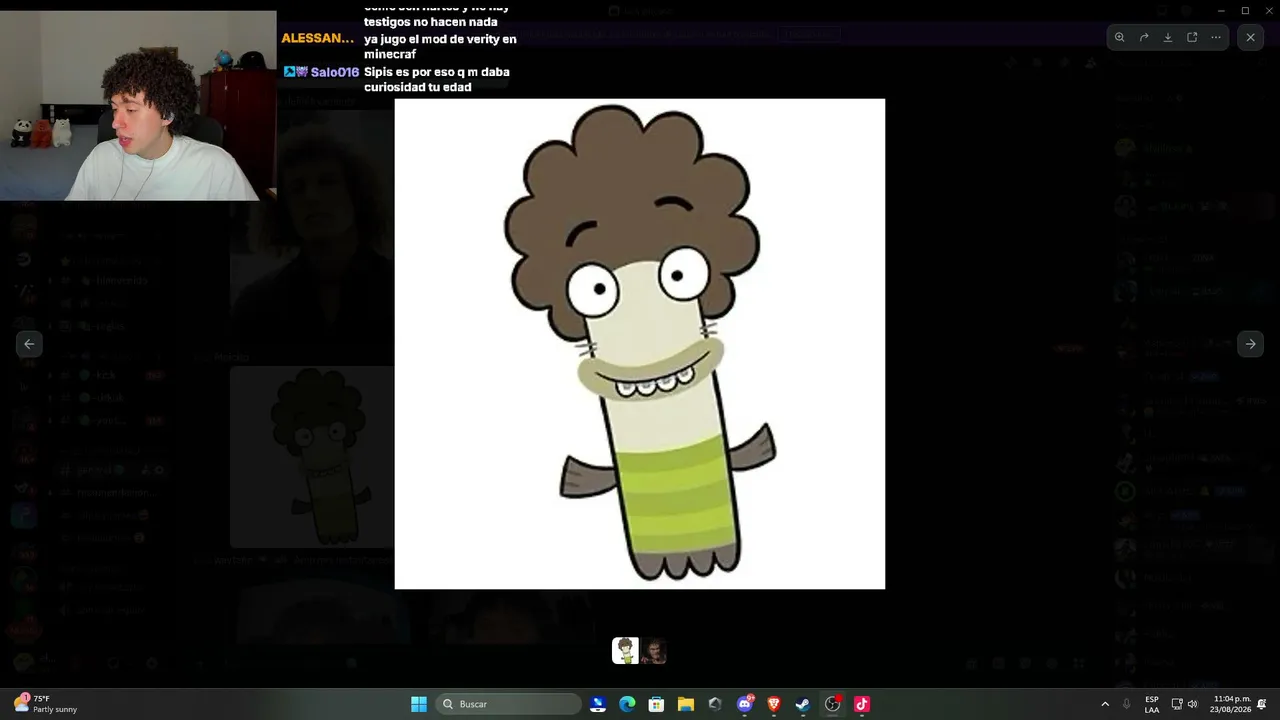Click the Buscar taskbar search field
Screen dimensions: 1280x720
point(509,704)
